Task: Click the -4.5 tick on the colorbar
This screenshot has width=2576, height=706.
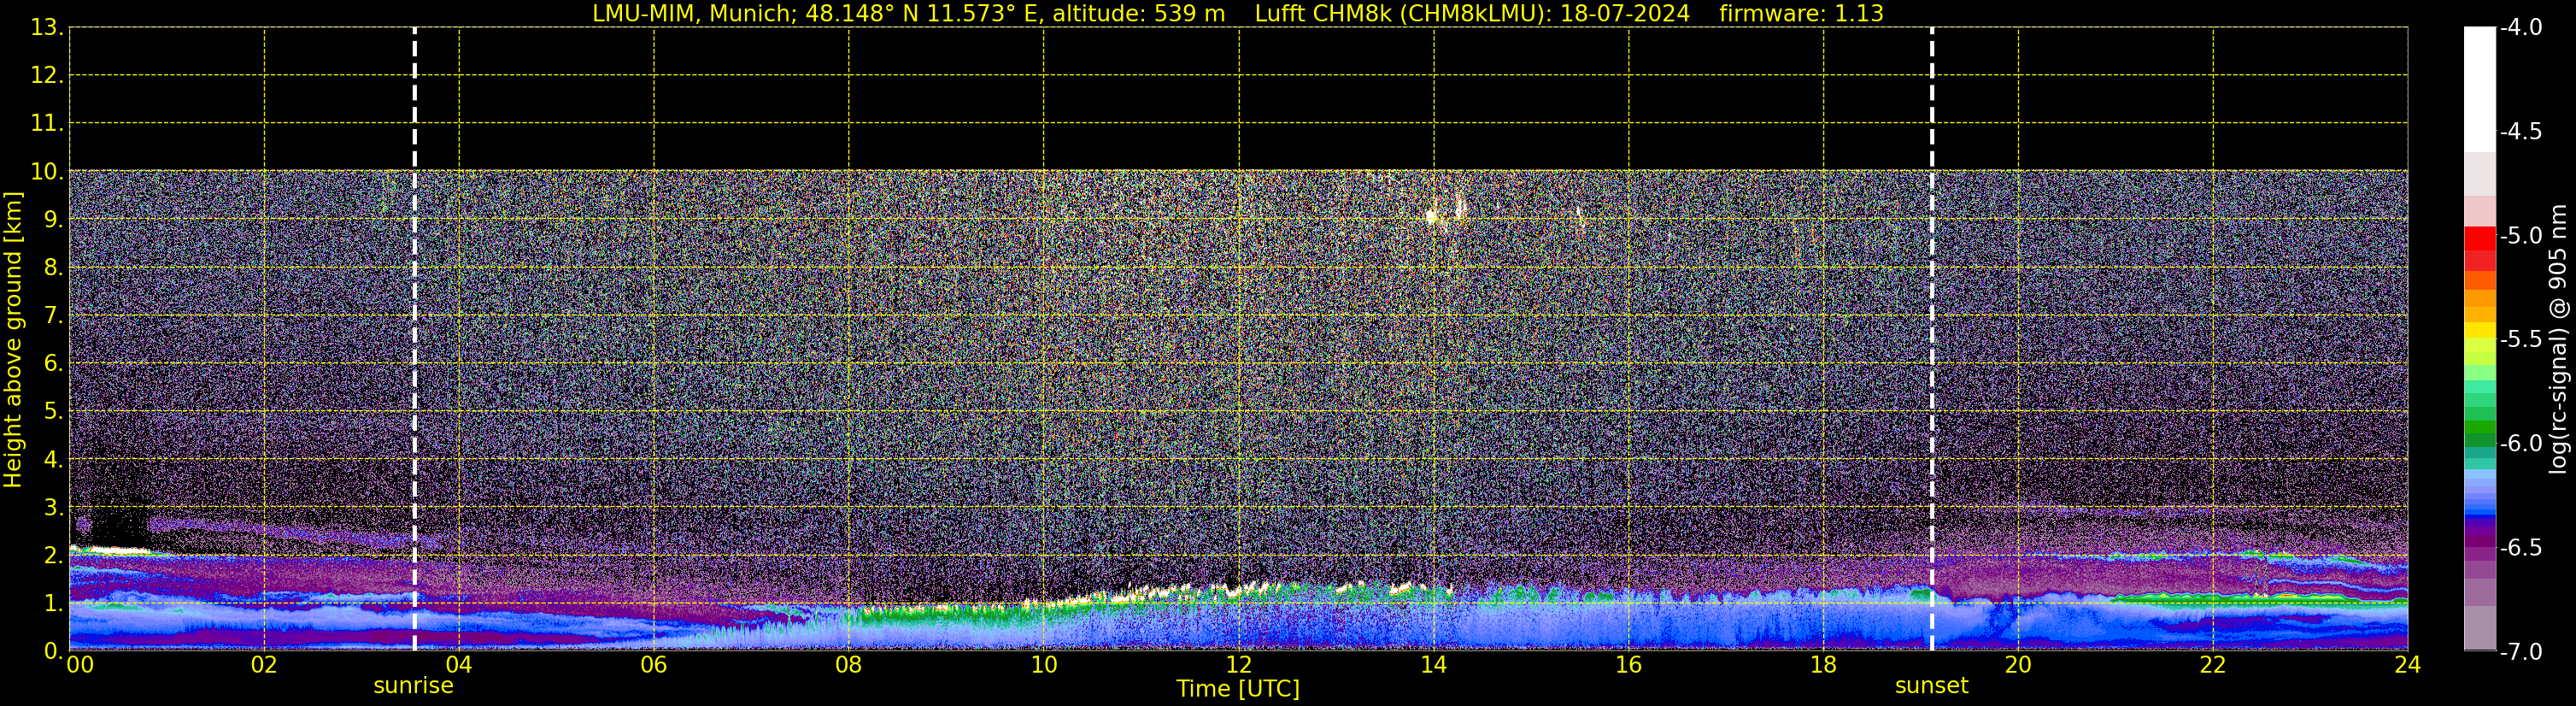Action: (x=2521, y=131)
